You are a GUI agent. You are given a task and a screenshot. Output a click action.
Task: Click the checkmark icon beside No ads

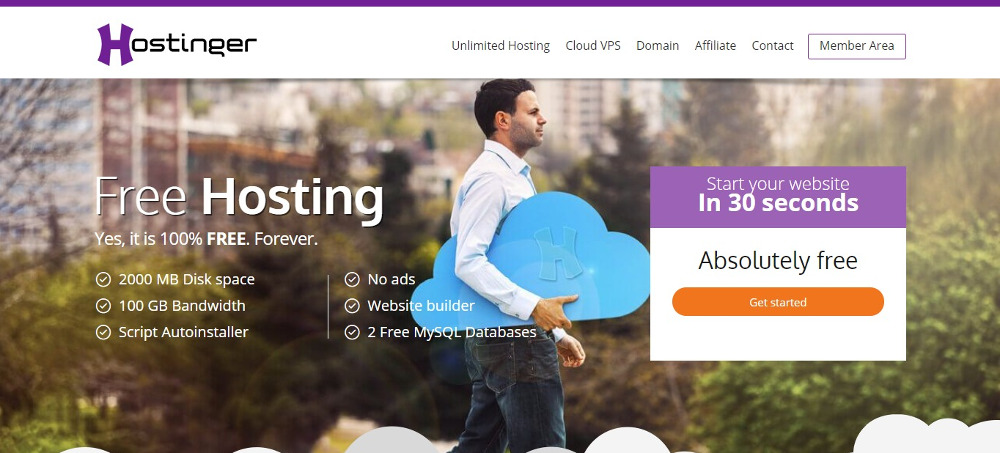click(352, 279)
